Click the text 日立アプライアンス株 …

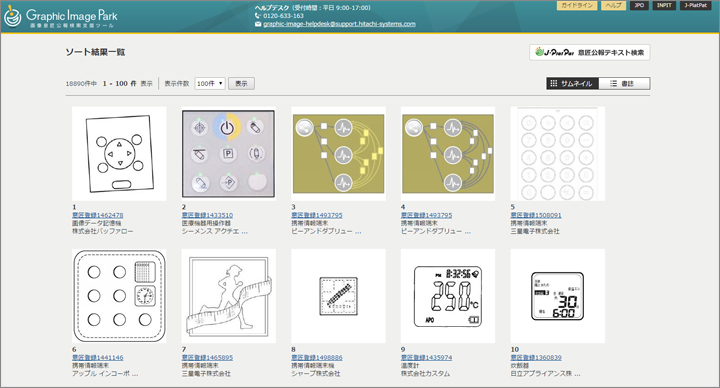[546, 373]
